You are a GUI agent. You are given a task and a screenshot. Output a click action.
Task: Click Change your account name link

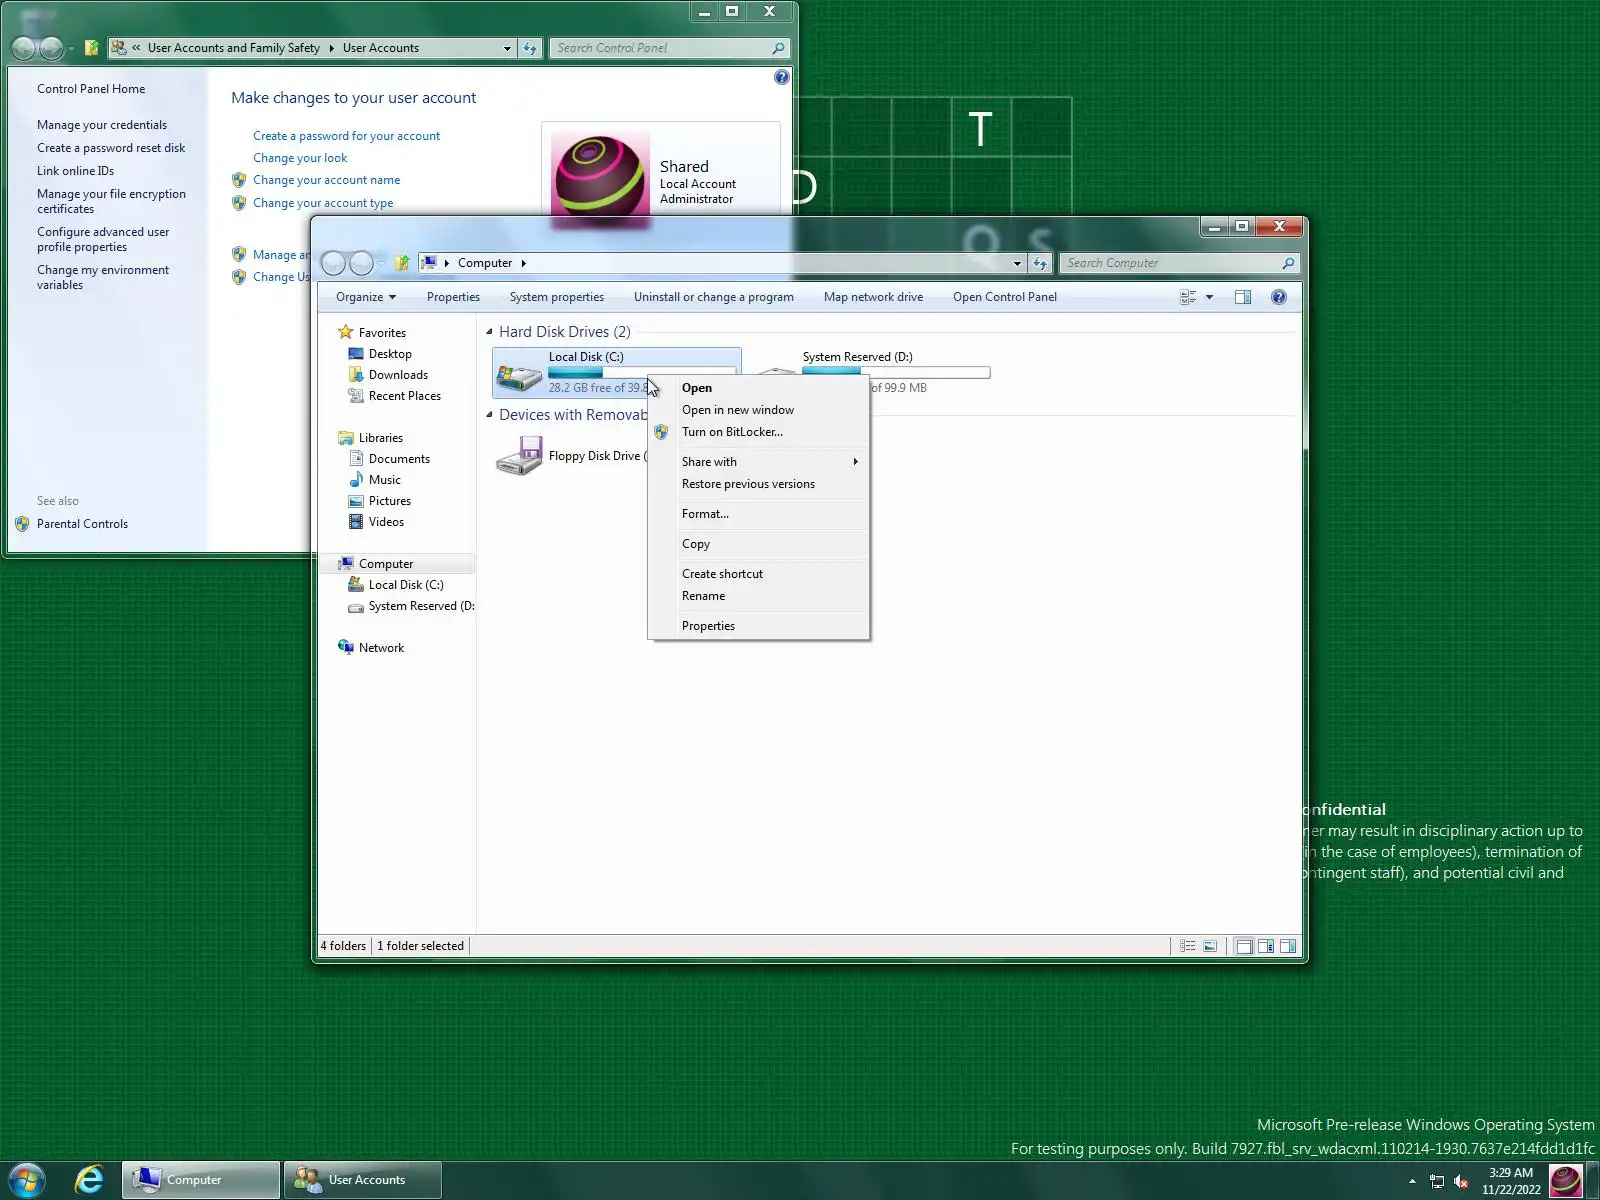click(x=326, y=180)
